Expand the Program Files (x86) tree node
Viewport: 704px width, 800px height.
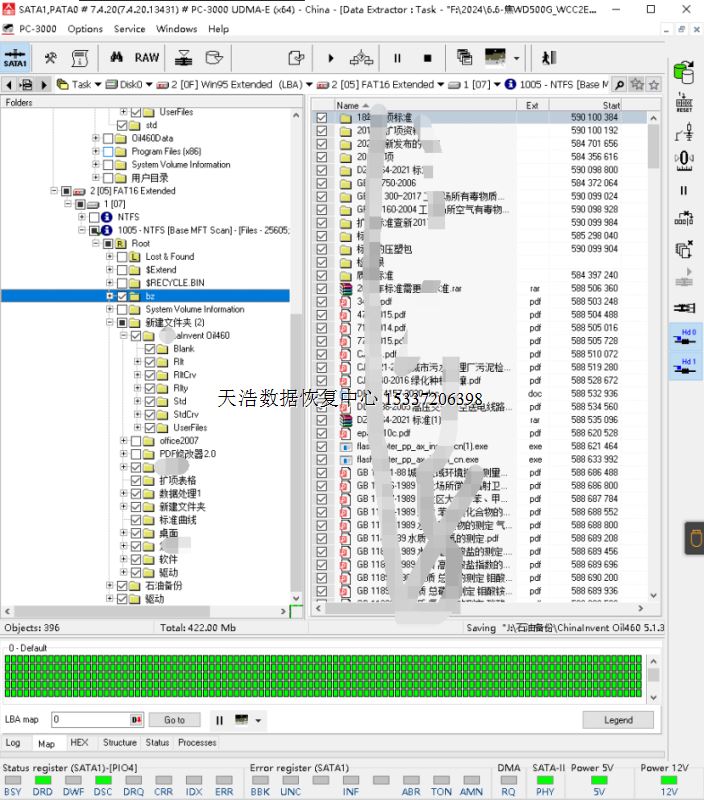point(96,151)
